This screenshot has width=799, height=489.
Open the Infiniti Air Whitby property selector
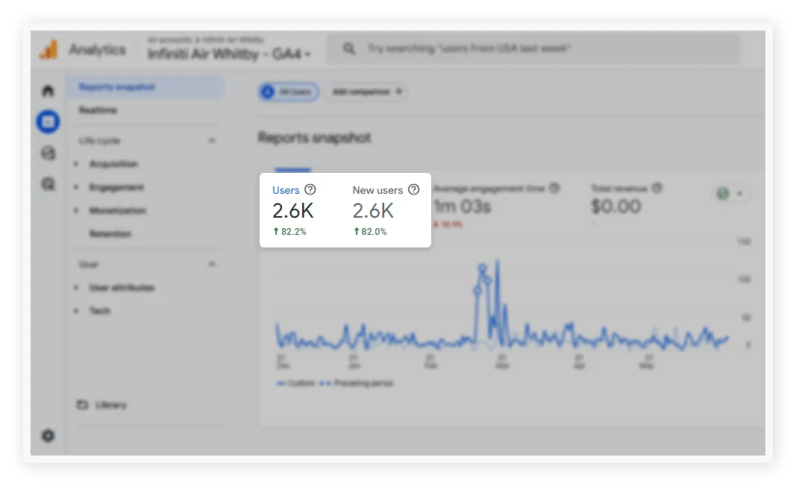(229, 53)
